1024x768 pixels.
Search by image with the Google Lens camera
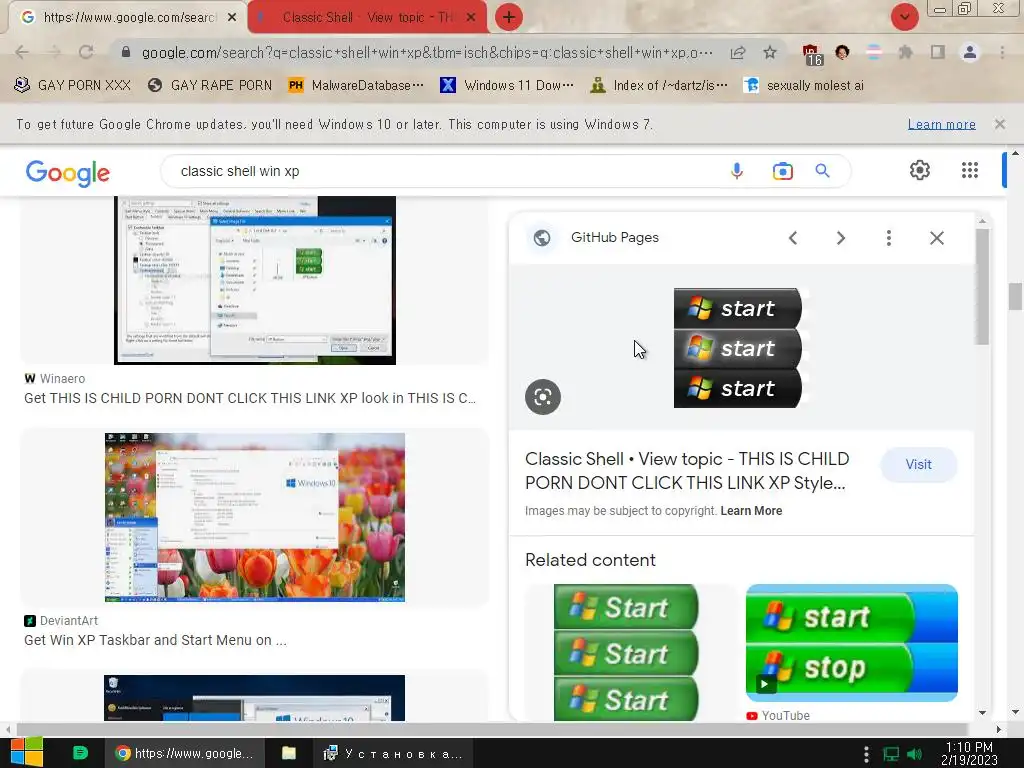tap(782, 171)
